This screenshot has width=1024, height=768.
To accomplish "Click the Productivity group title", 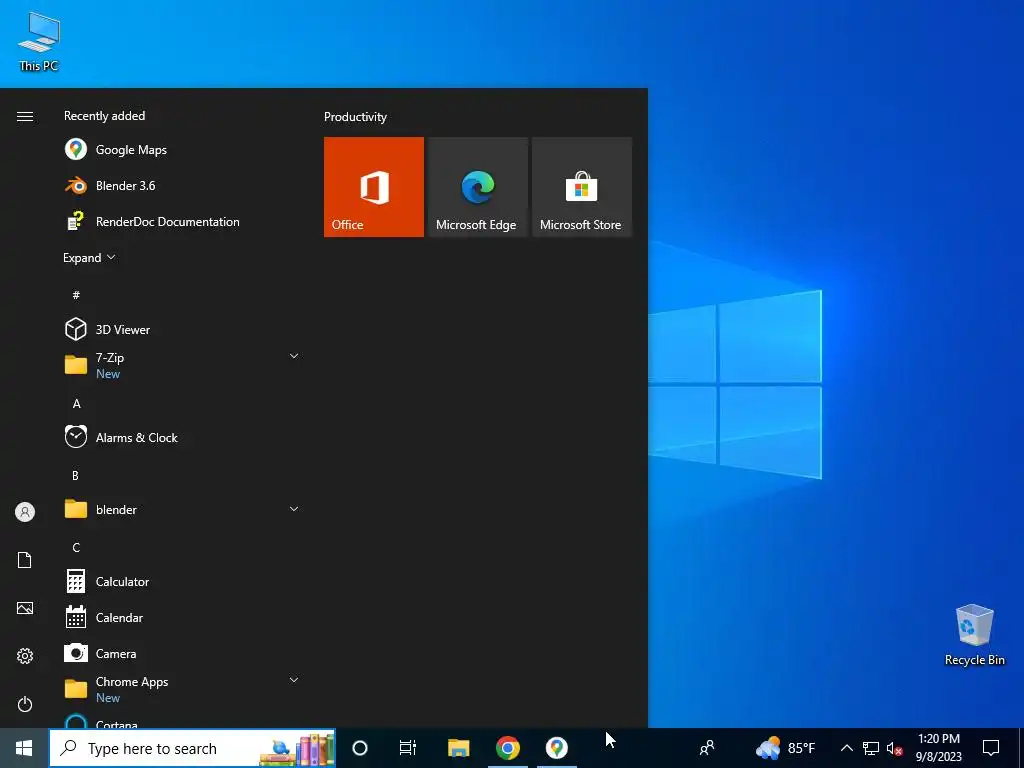I will point(355,117).
